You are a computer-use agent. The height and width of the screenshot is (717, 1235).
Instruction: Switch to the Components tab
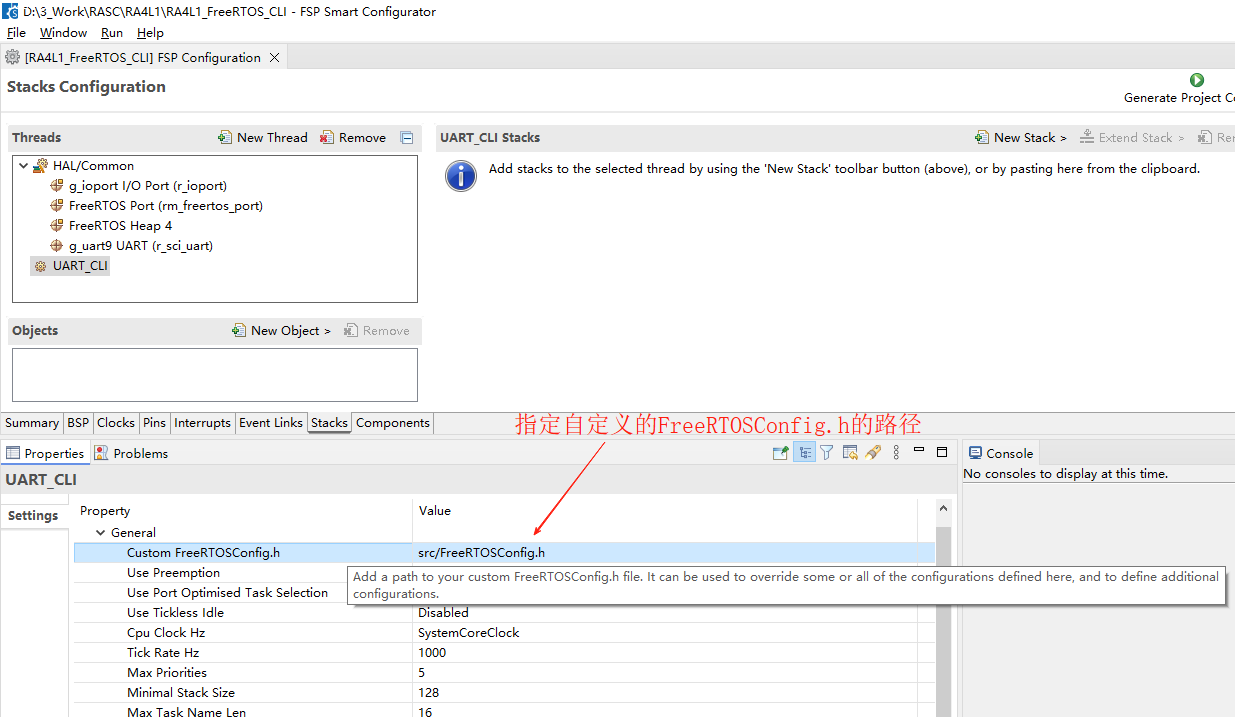[393, 423]
